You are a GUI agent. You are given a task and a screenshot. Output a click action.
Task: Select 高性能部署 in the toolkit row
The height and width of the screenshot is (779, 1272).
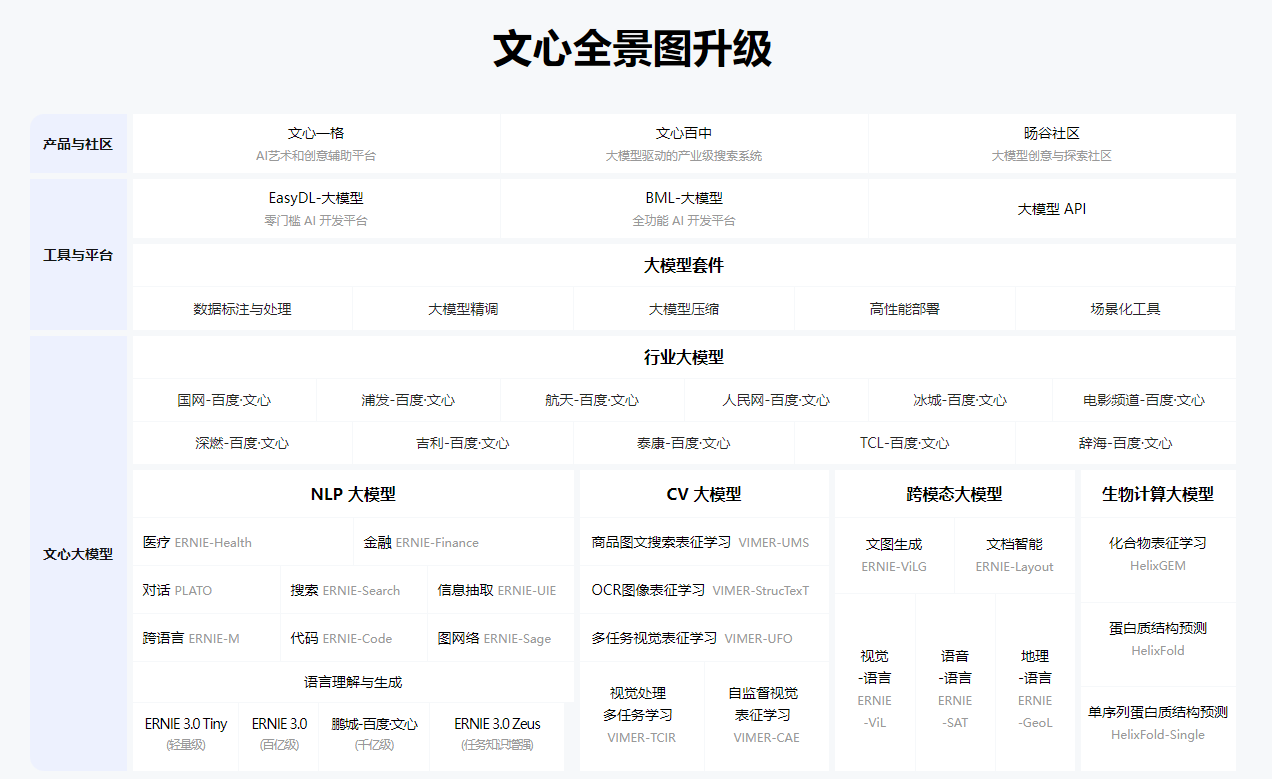coord(905,309)
